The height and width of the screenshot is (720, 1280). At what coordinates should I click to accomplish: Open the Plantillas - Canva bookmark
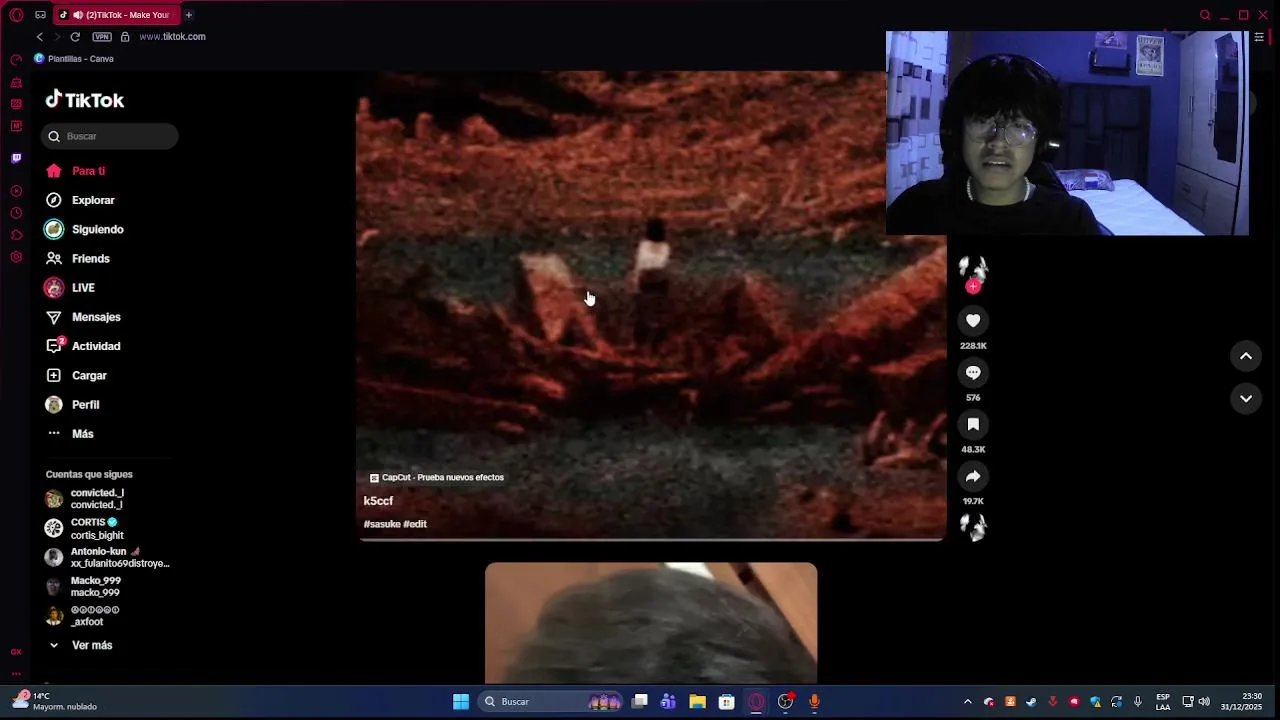coord(74,59)
